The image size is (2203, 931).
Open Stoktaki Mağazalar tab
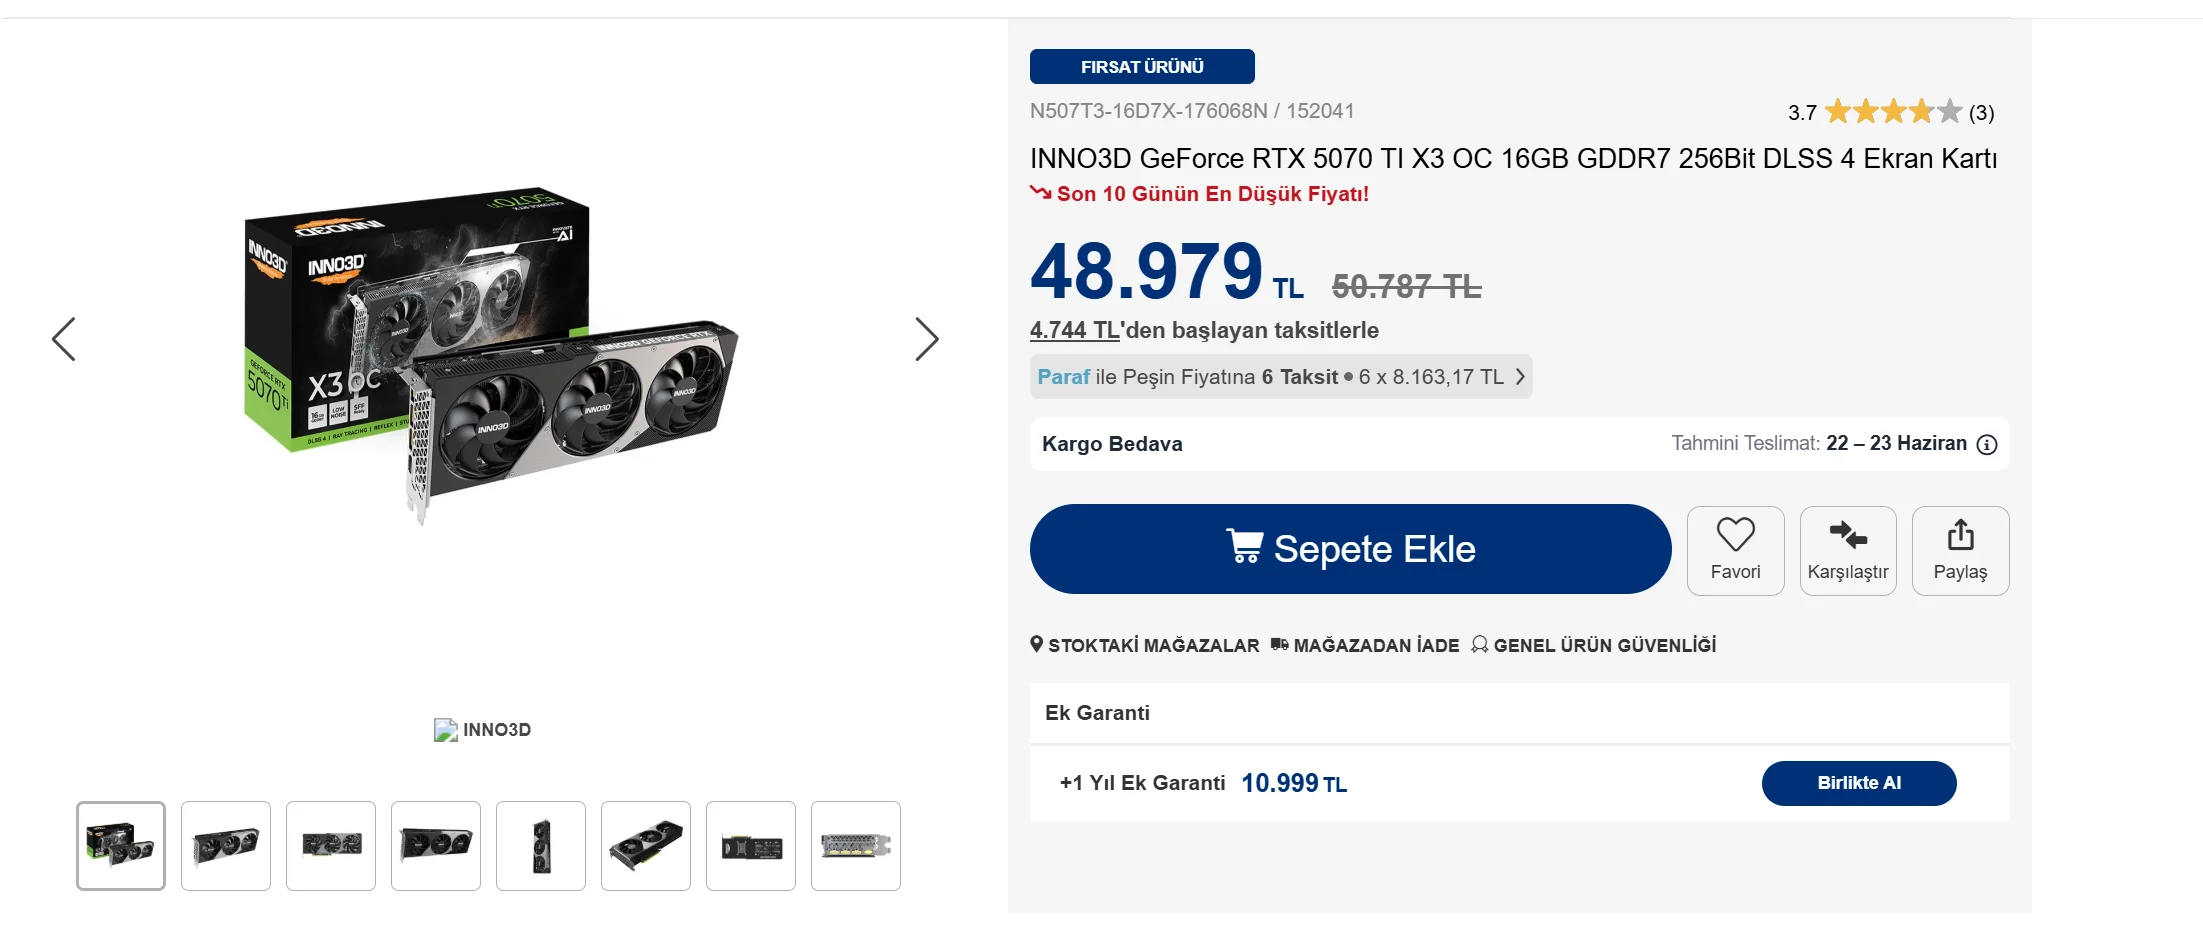click(x=1145, y=645)
